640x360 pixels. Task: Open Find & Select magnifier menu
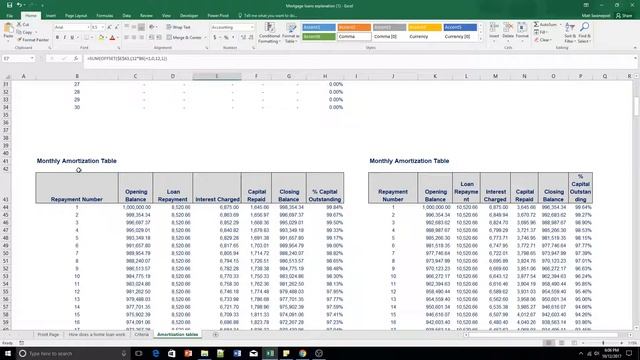click(584, 33)
